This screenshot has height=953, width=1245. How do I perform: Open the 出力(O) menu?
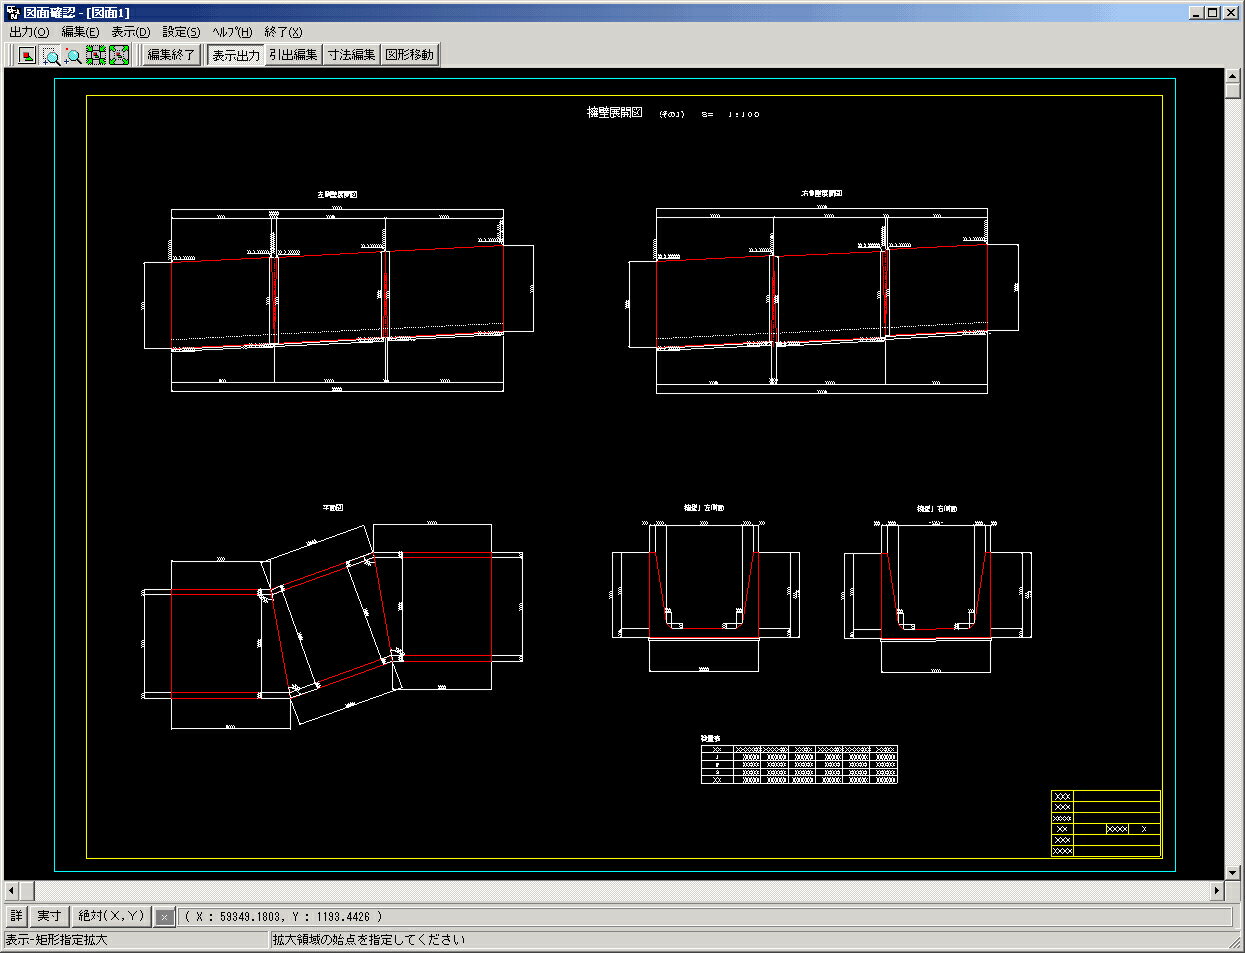[27, 32]
